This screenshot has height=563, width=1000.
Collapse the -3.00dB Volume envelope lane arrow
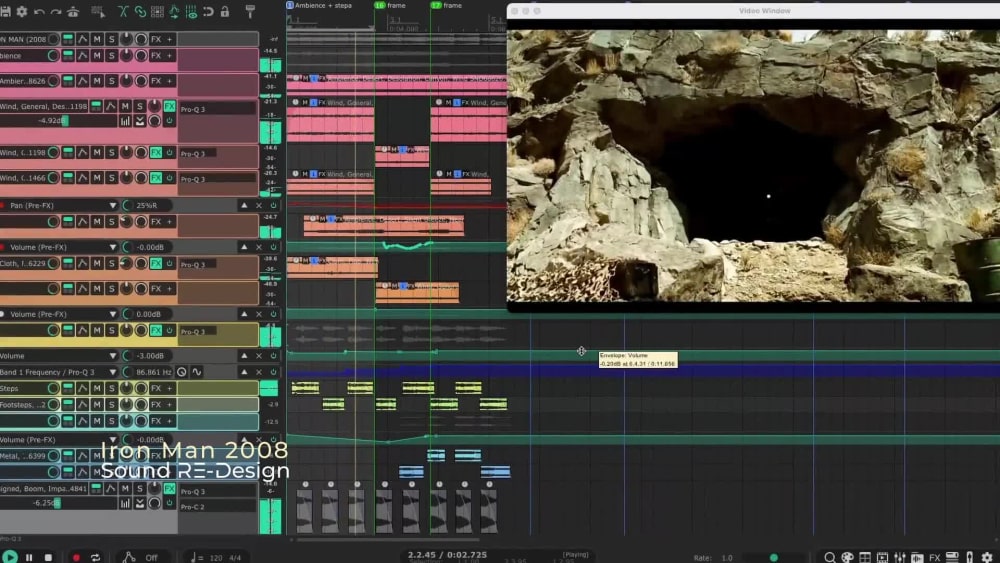[244, 356]
